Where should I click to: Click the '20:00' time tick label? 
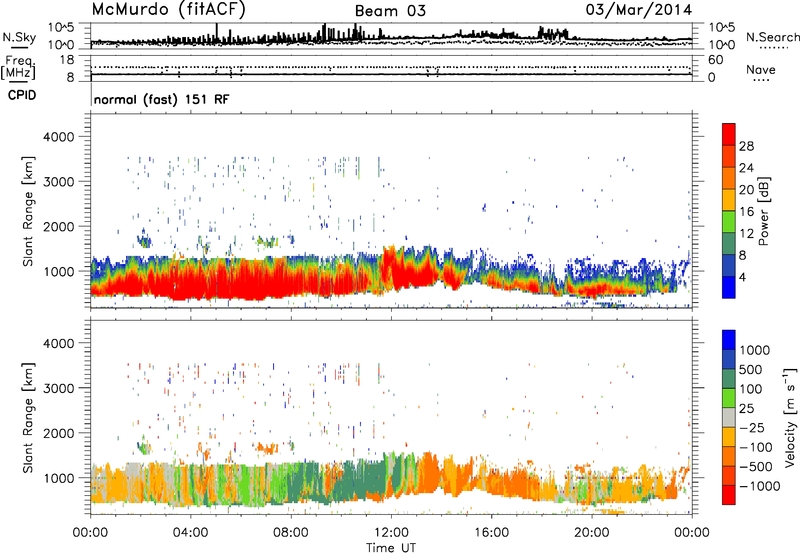591,533
